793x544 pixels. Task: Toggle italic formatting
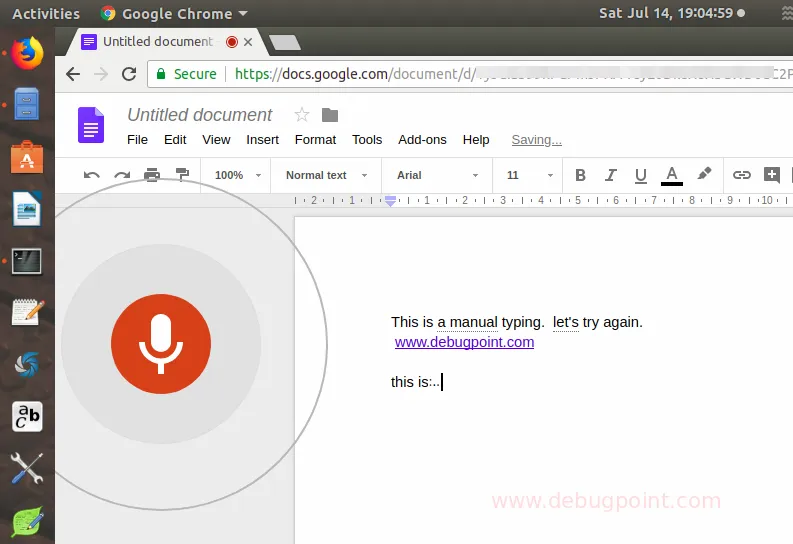click(x=610, y=175)
